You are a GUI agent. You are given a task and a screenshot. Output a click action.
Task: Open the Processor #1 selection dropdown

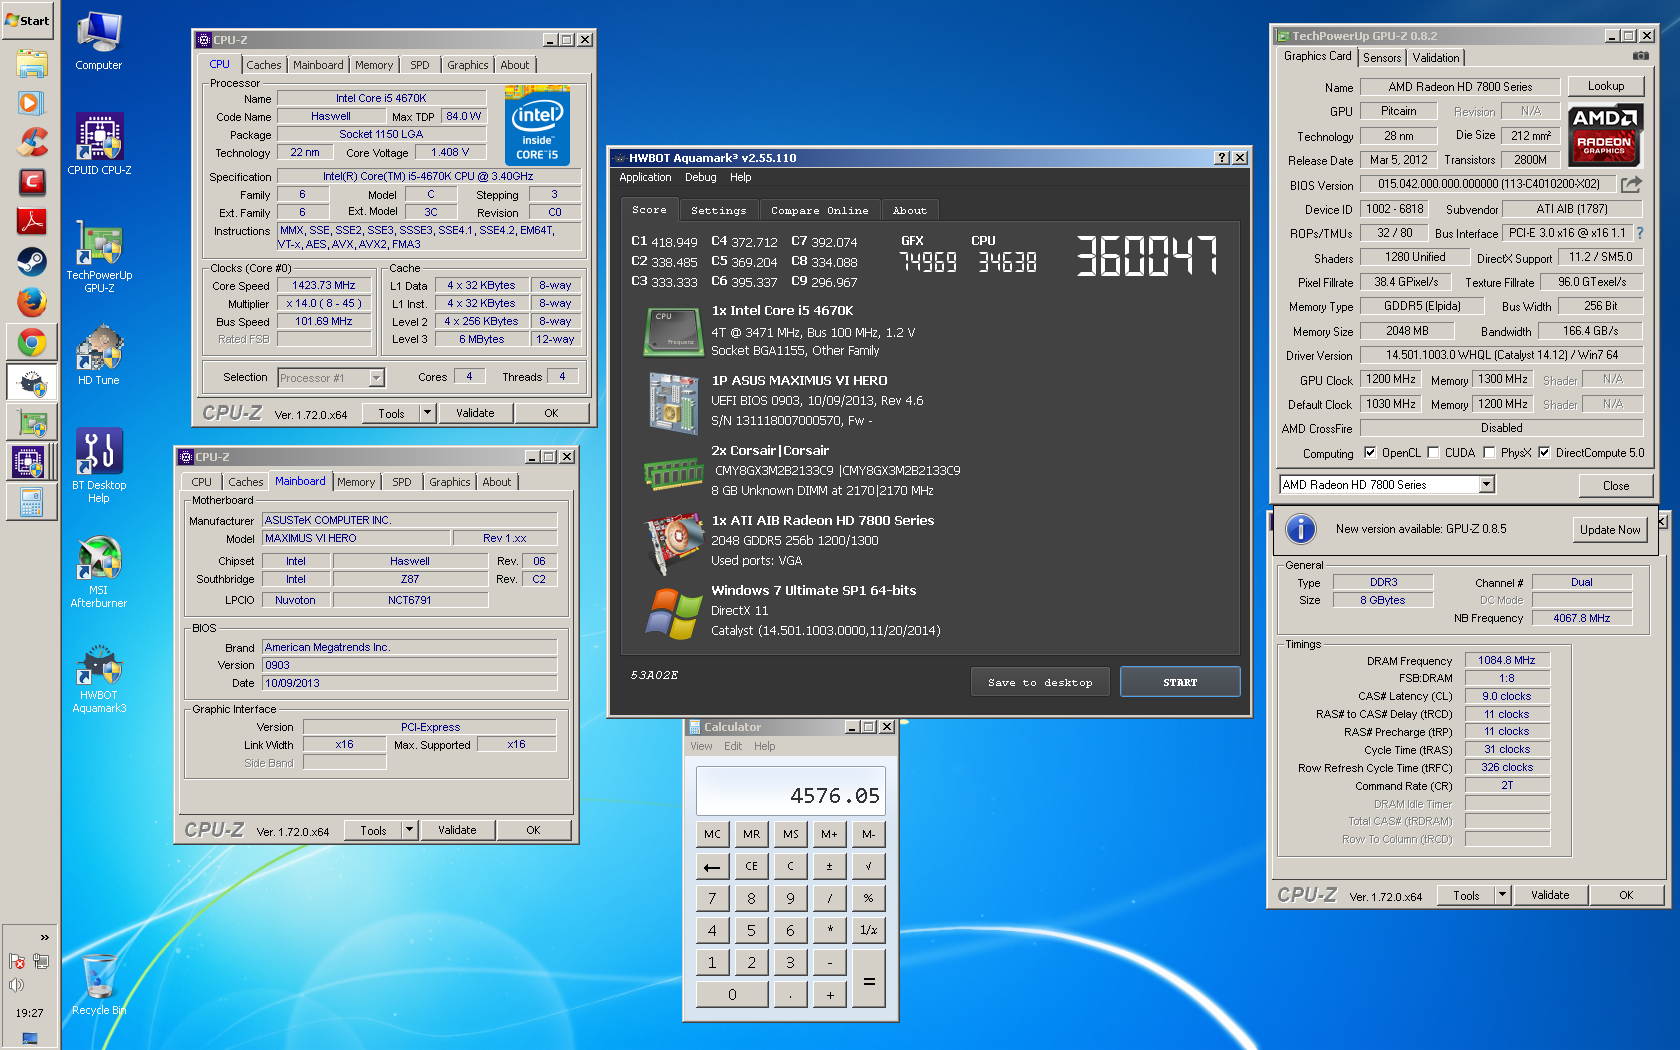tap(376, 377)
